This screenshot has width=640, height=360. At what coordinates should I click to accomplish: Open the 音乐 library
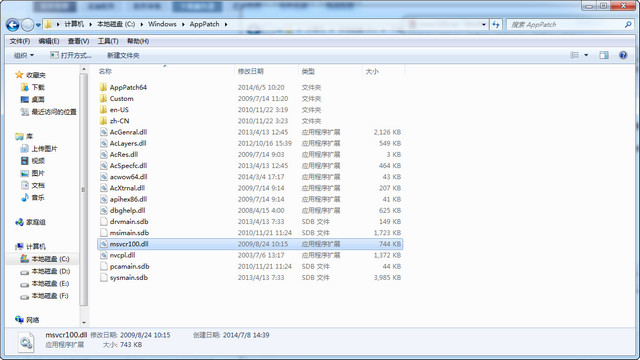[33, 198]
